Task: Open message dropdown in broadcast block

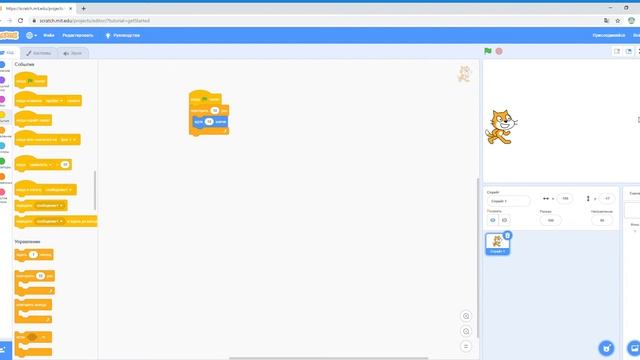Action: (x=50, y=206)
